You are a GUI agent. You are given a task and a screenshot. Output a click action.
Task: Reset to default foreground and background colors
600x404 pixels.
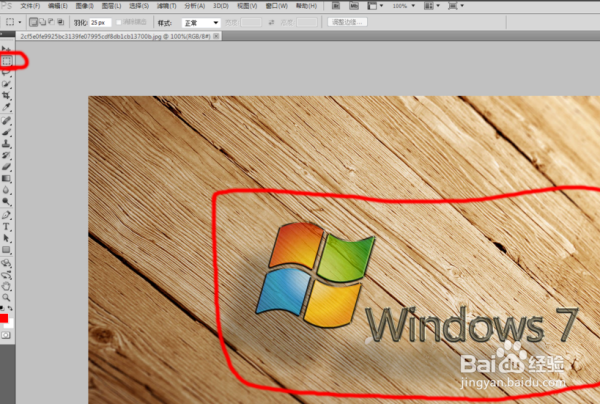click(x=2, y=308)
